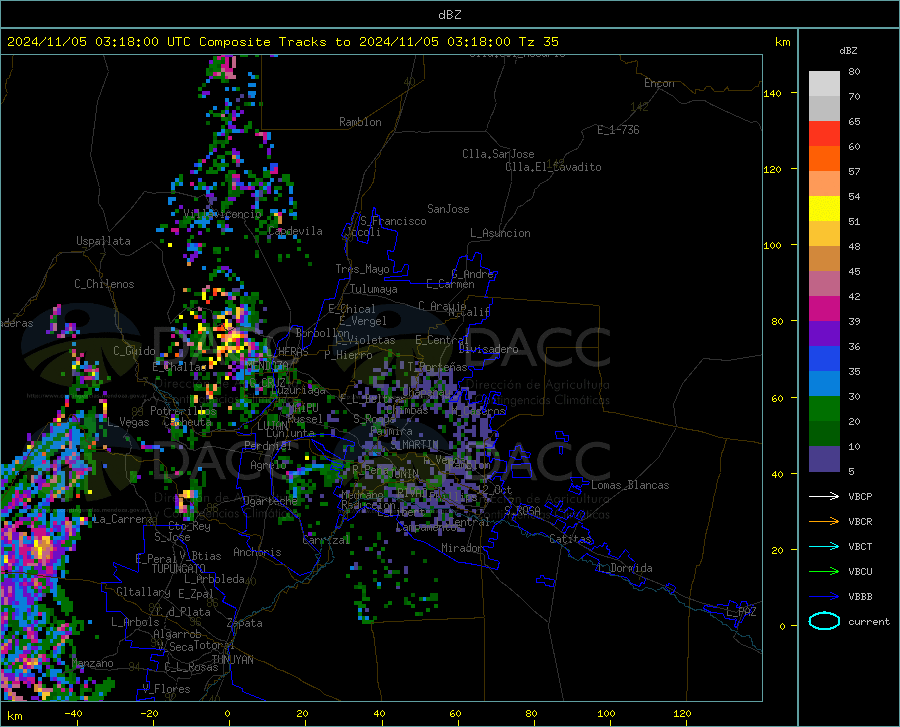Select the magenta 39-42 dBZ color swatch
Viewport: 900px width, 727px height.
(x=824, y=309)
